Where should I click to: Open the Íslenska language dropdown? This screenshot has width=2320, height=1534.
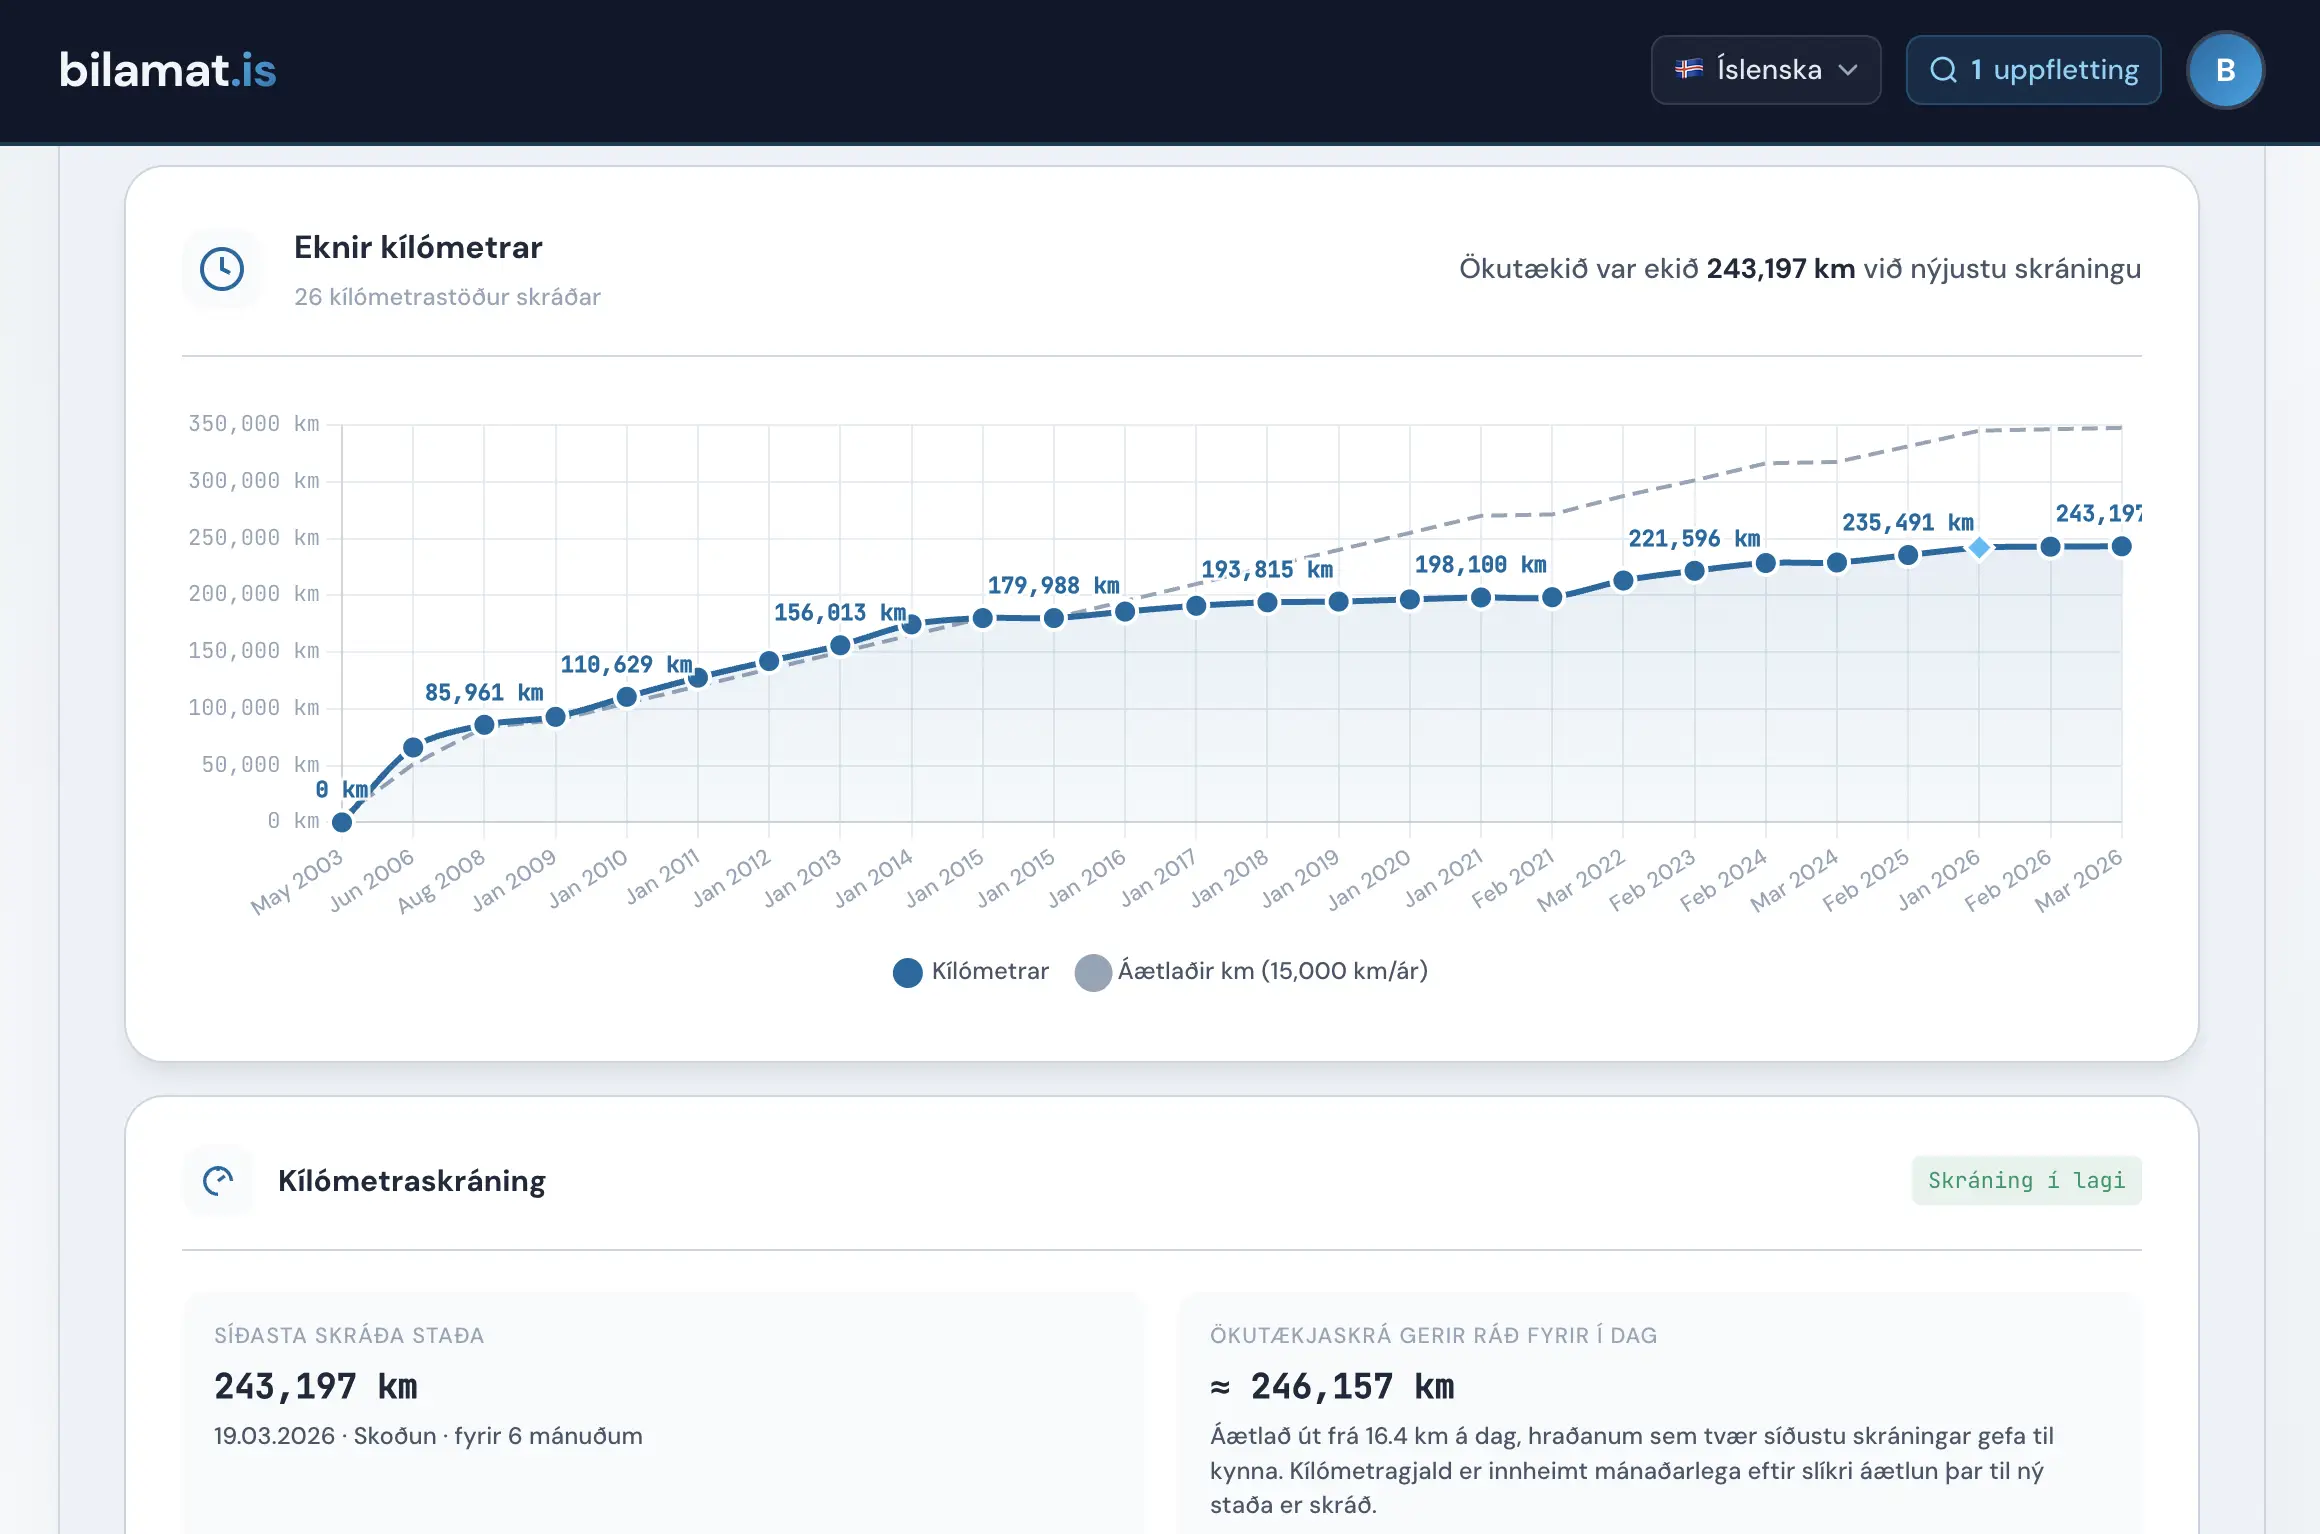(1766, 70)
